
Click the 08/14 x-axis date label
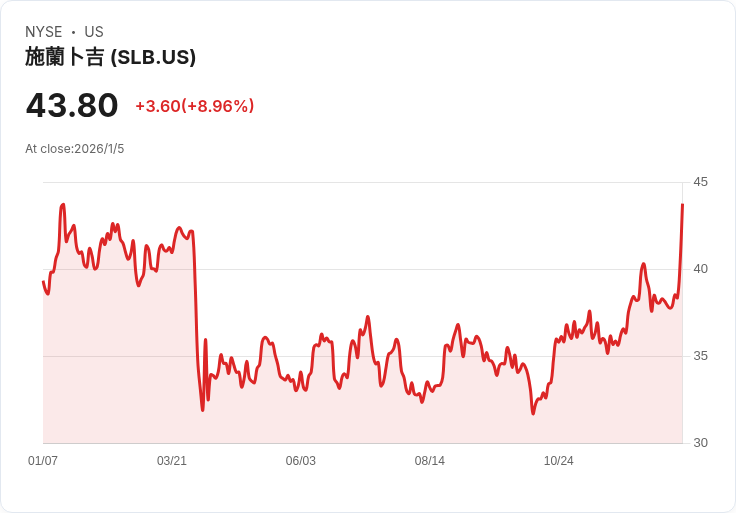click(429, 461)
